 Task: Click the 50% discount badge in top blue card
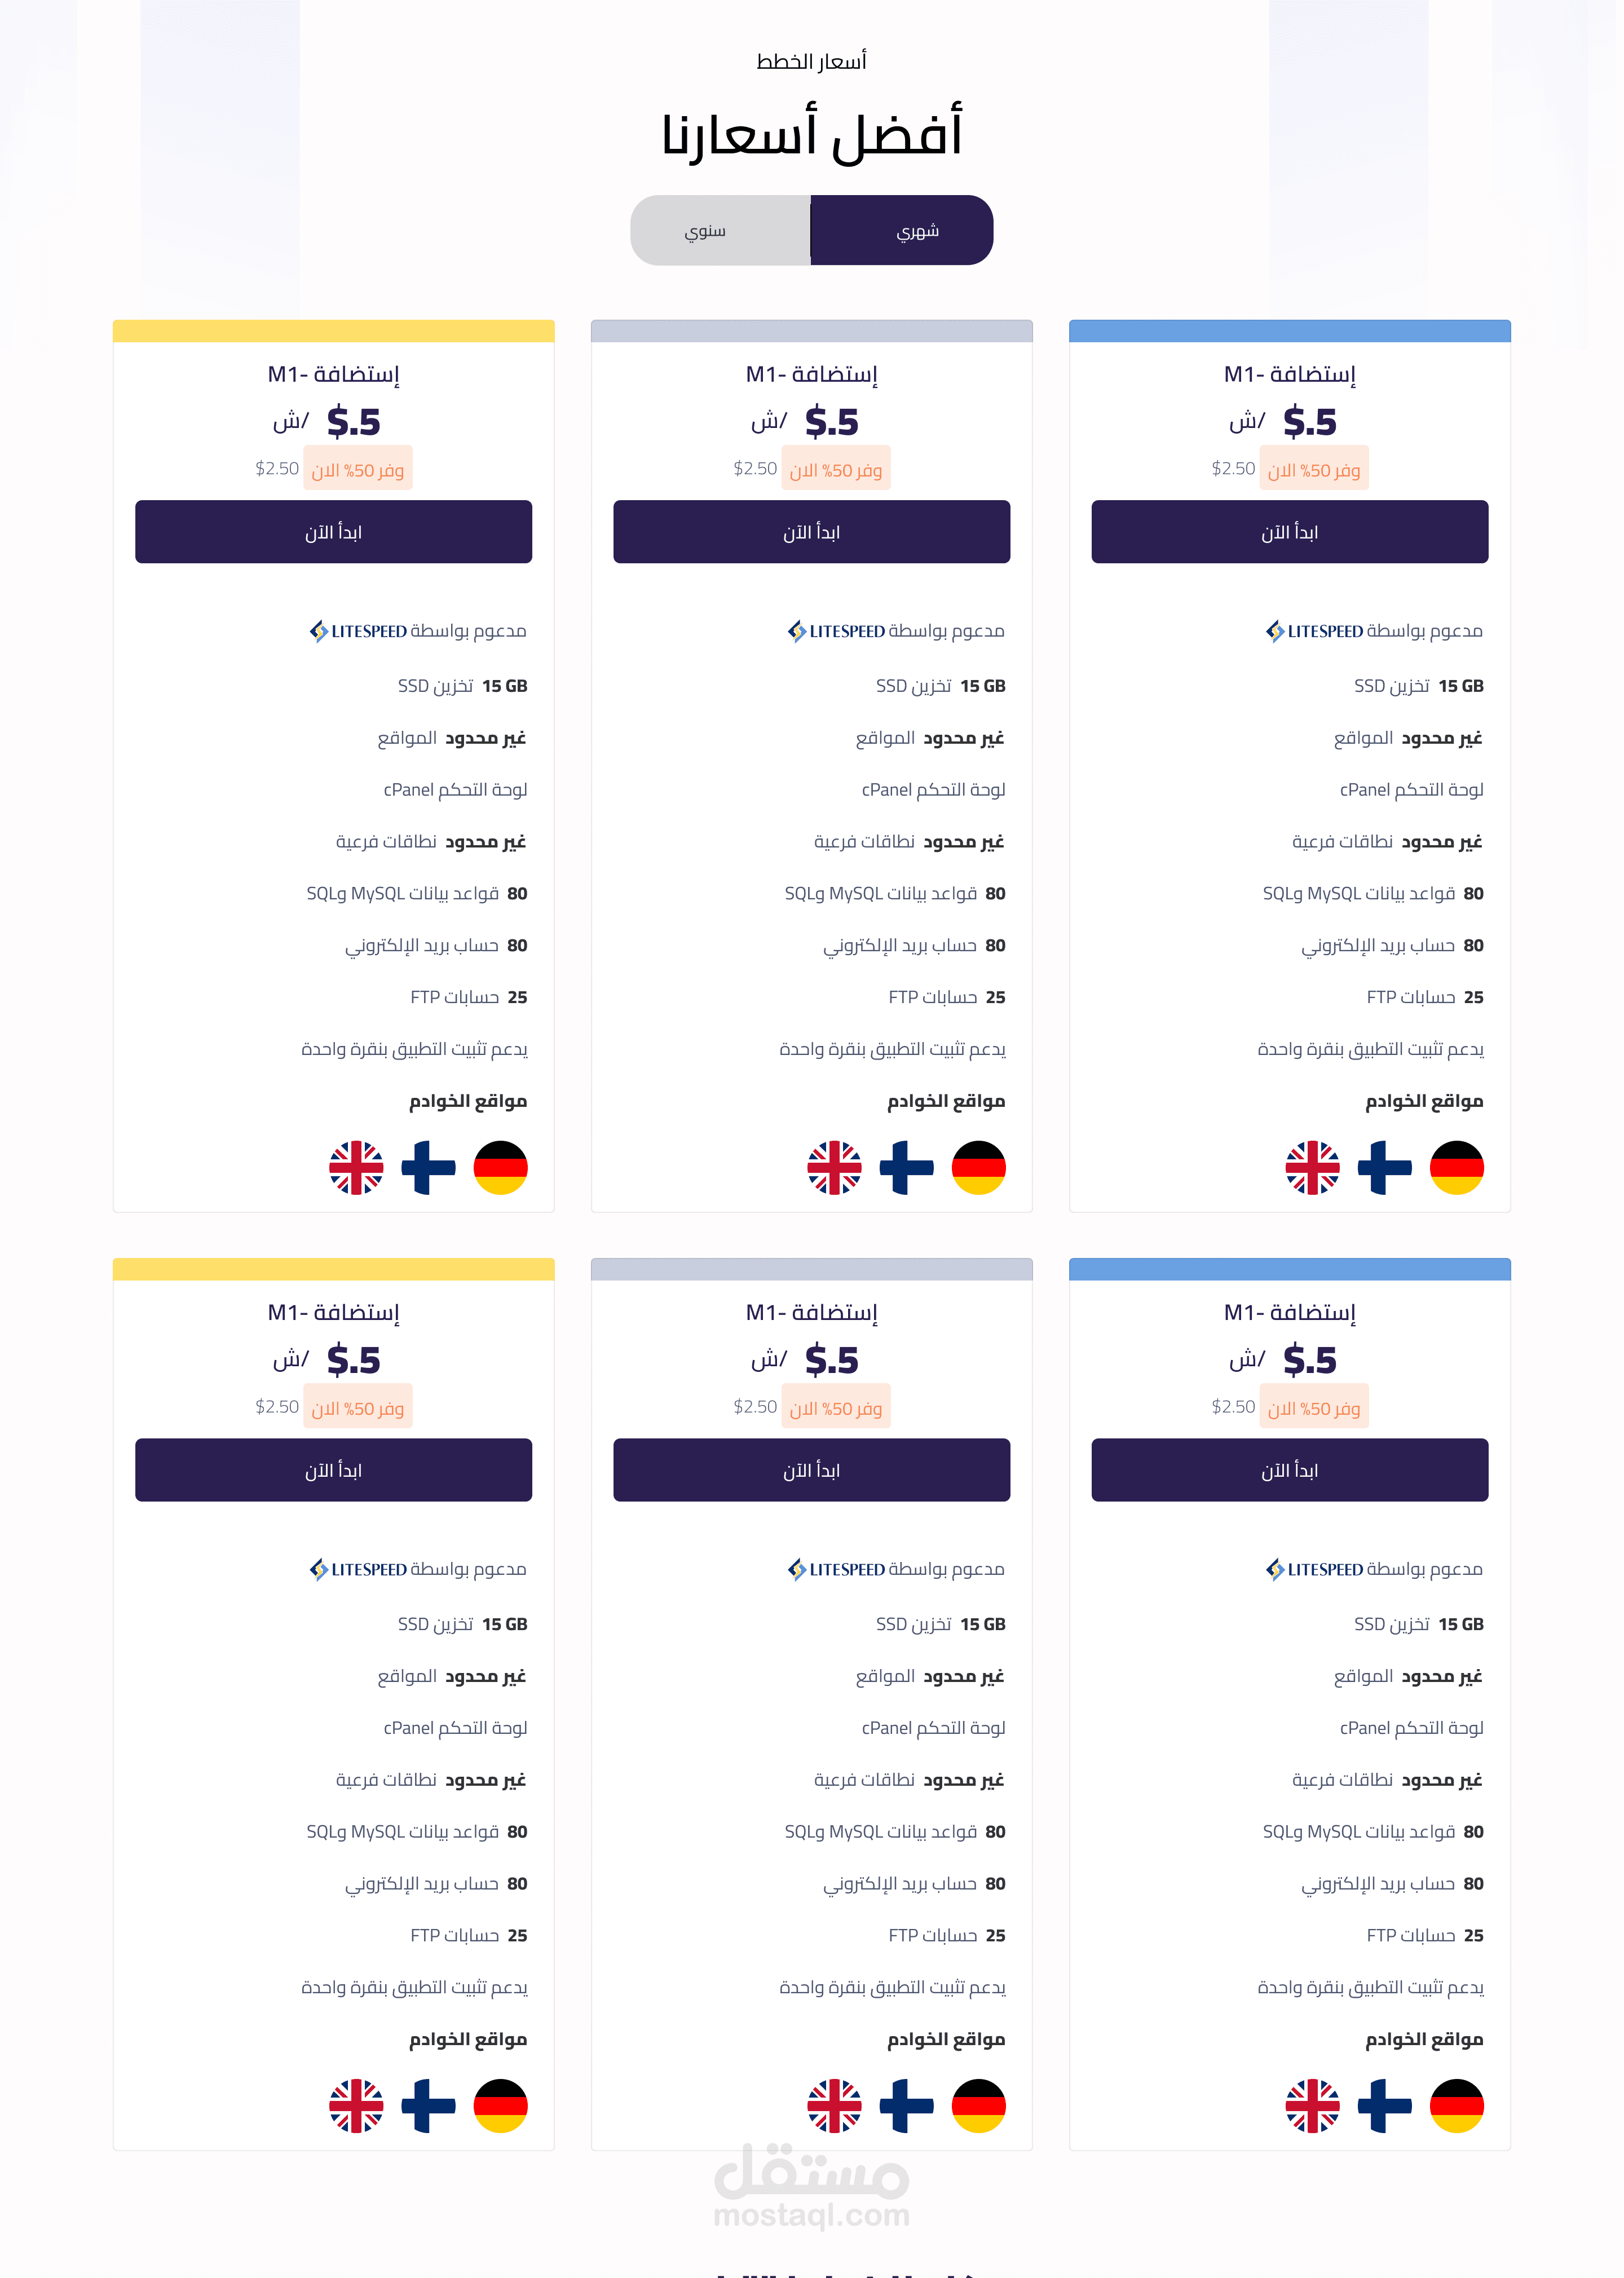[x=1314, y=469]
